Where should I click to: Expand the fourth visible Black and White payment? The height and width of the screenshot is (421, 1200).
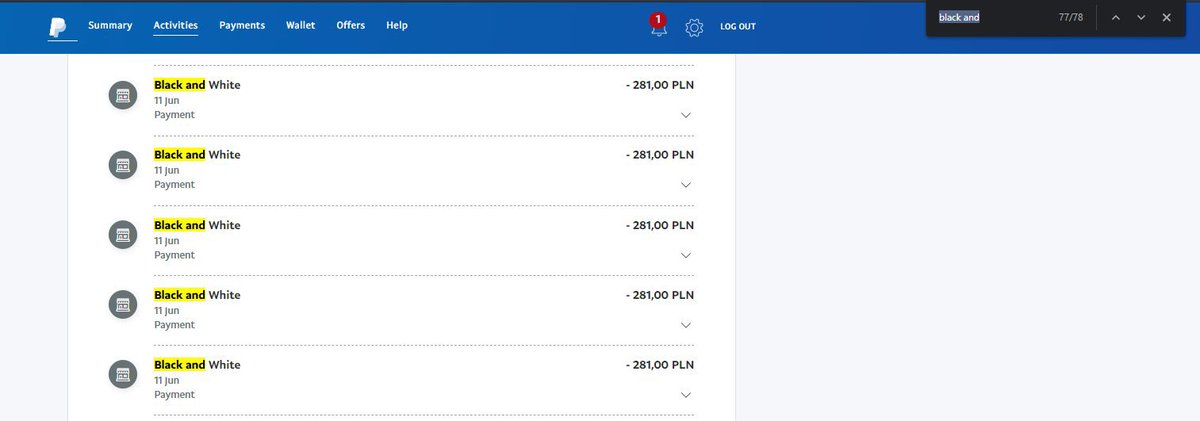[686, 325]
